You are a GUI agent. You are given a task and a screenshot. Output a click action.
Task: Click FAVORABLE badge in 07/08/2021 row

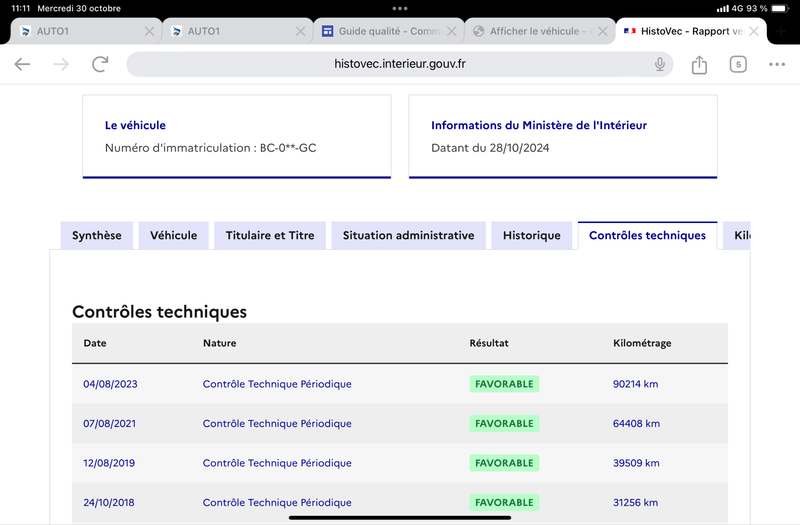coord(504,423)
